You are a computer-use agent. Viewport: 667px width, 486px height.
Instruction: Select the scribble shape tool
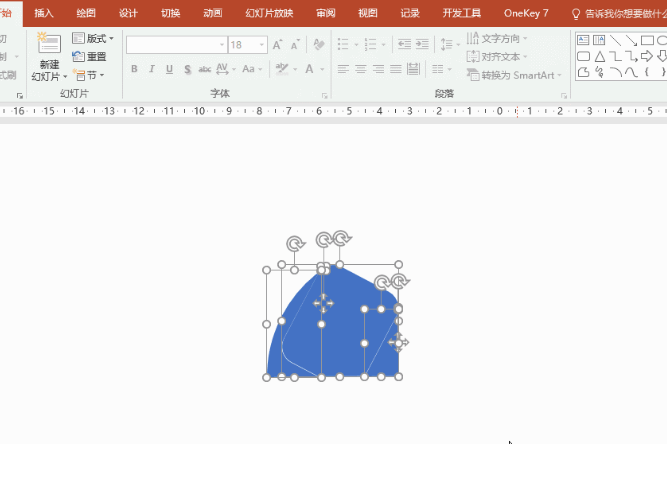pyautogui.click(x=599, y=72)
